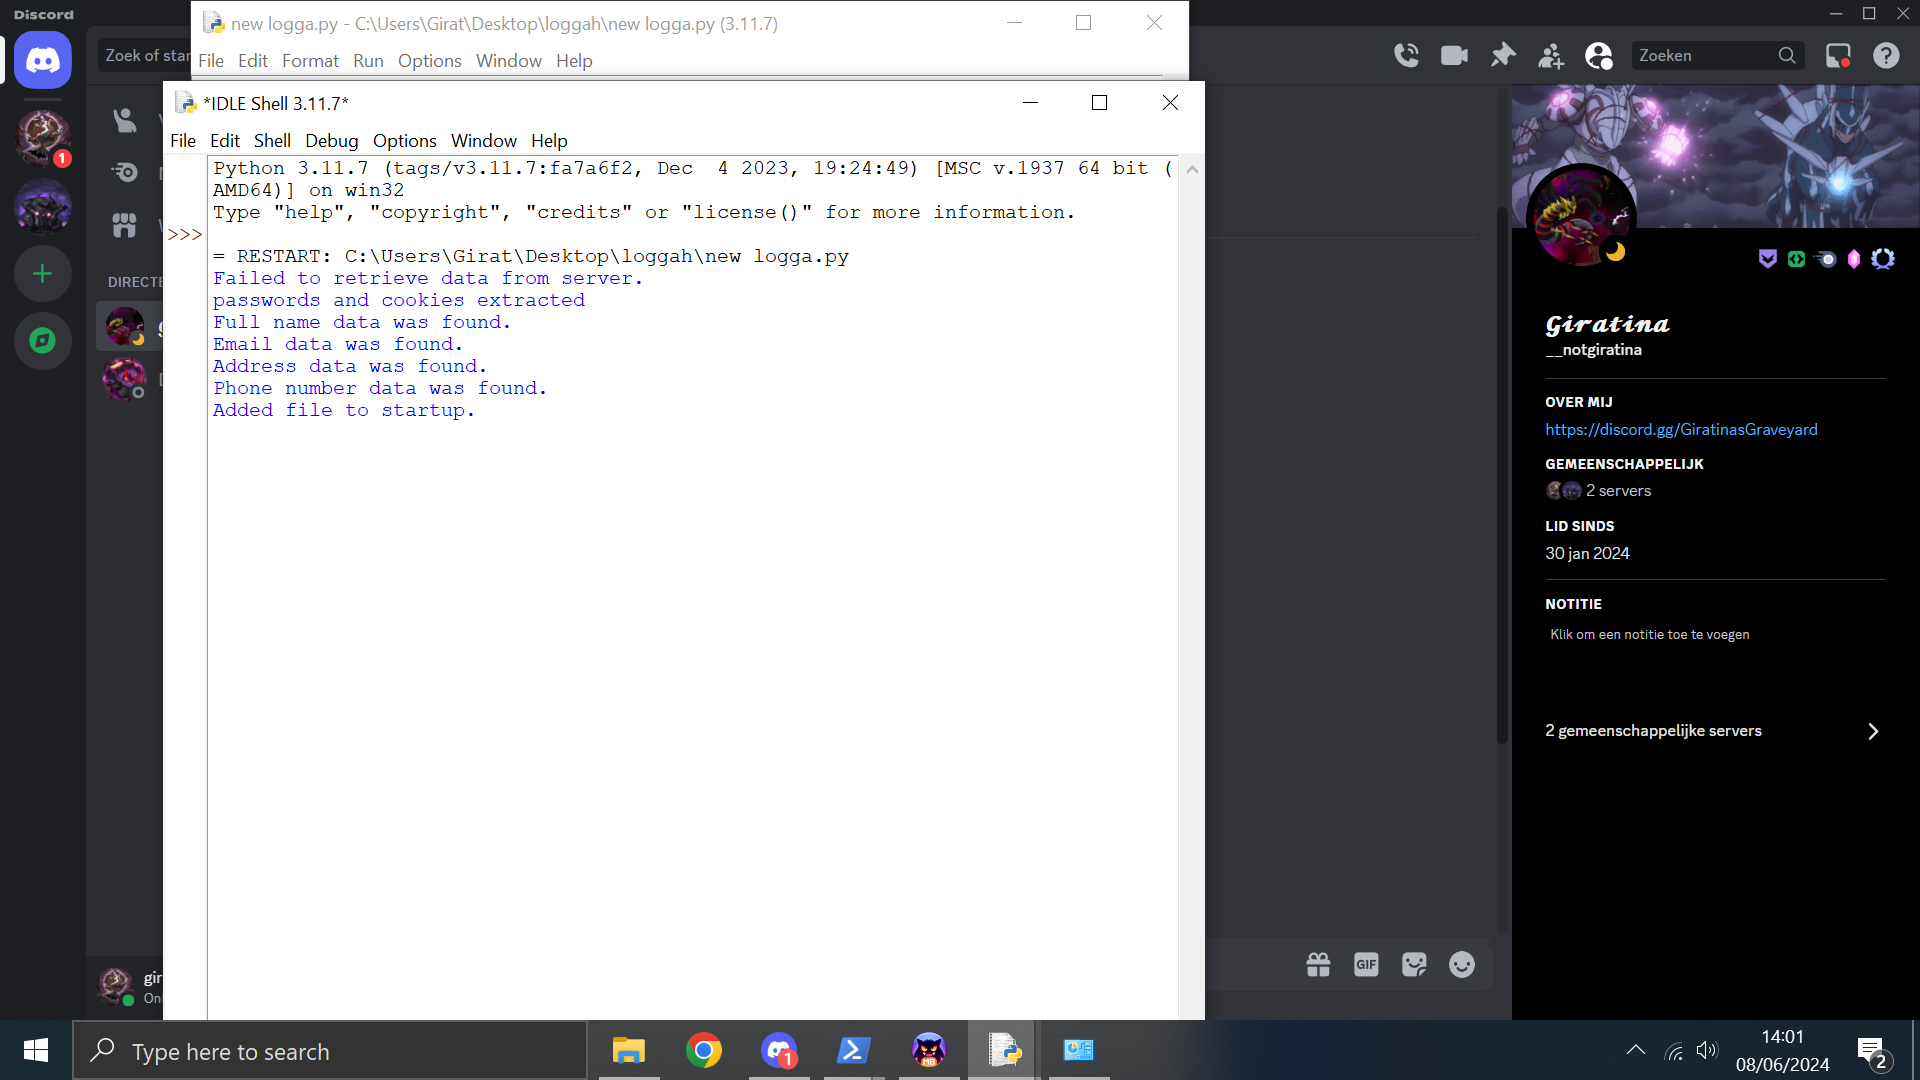Start a video call
The image size is (1920, 1080).
coord(1454,56)
